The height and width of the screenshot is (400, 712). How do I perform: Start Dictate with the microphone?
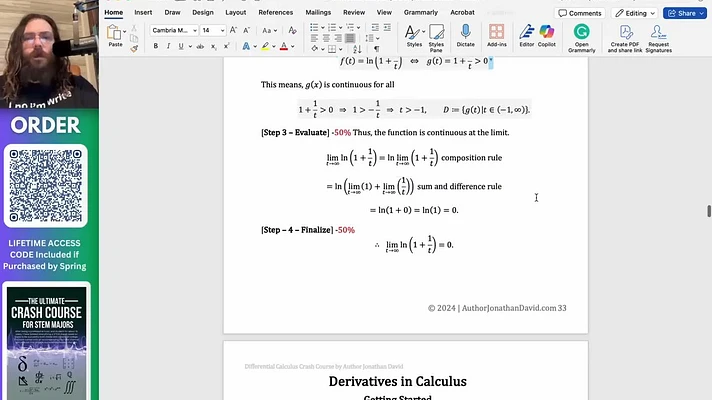[465, 36]
